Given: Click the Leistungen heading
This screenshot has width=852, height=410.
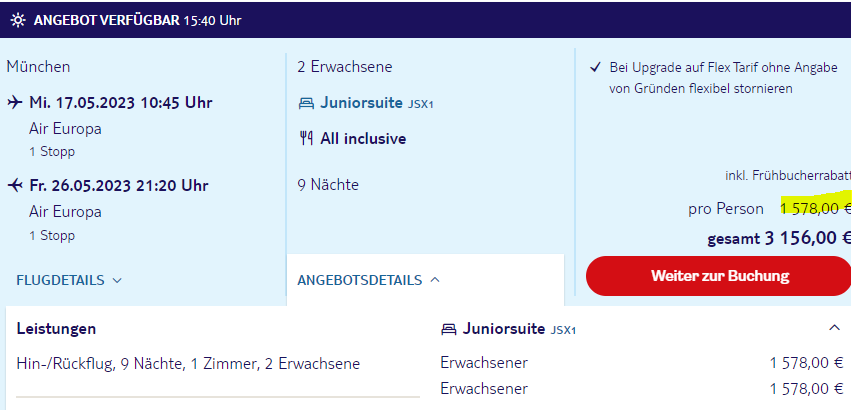Looking at the screenshot, I should pos(56,329).
